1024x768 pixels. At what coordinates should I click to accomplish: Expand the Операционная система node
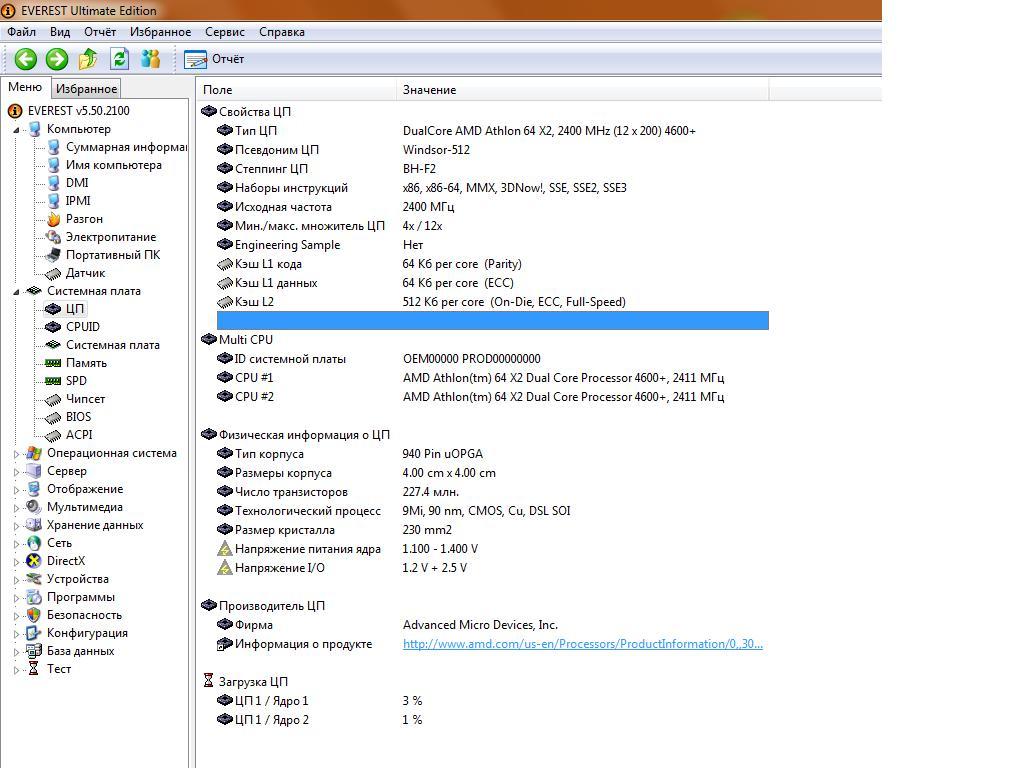point(16,453)
